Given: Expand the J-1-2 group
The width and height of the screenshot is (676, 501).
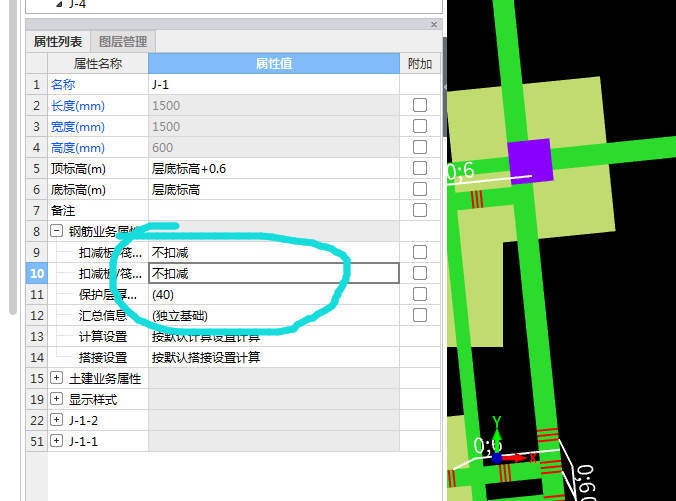Looking at the screenshot, I should coord(56,420).
